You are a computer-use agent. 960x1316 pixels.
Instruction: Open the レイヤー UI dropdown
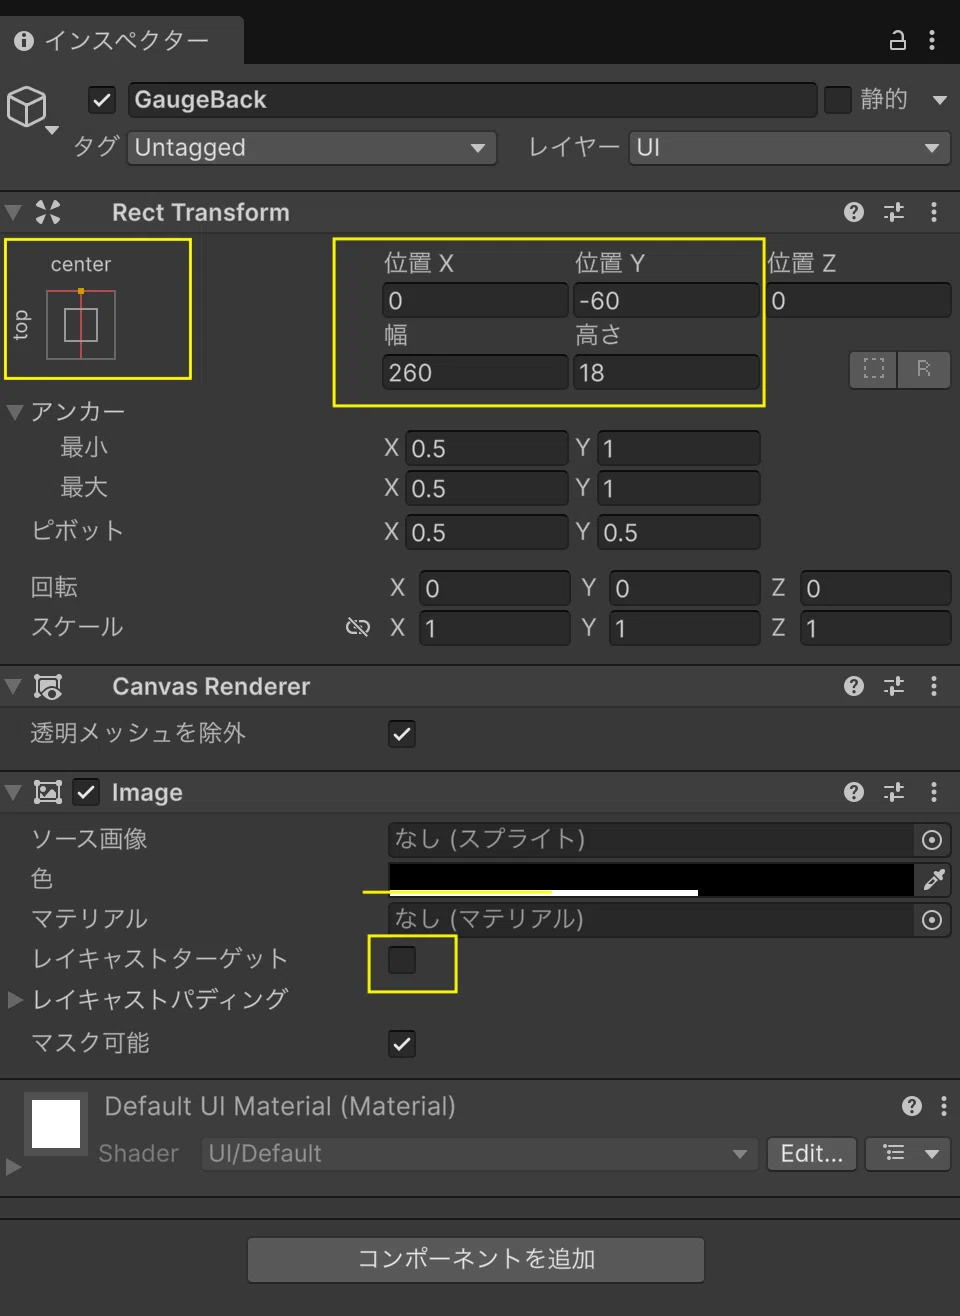[790, 148]
